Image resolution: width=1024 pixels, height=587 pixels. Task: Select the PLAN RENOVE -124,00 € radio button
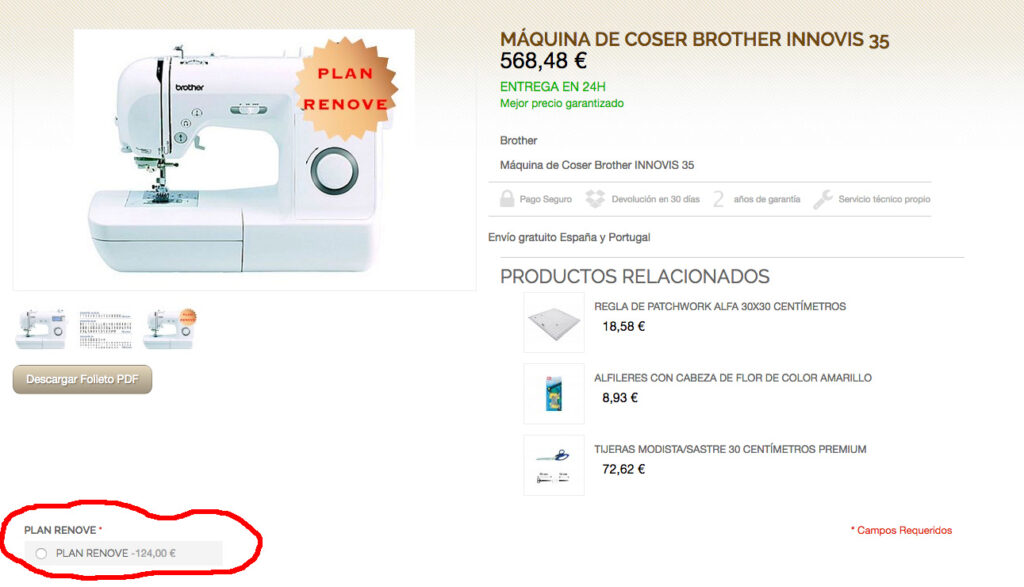coord(41,554)
